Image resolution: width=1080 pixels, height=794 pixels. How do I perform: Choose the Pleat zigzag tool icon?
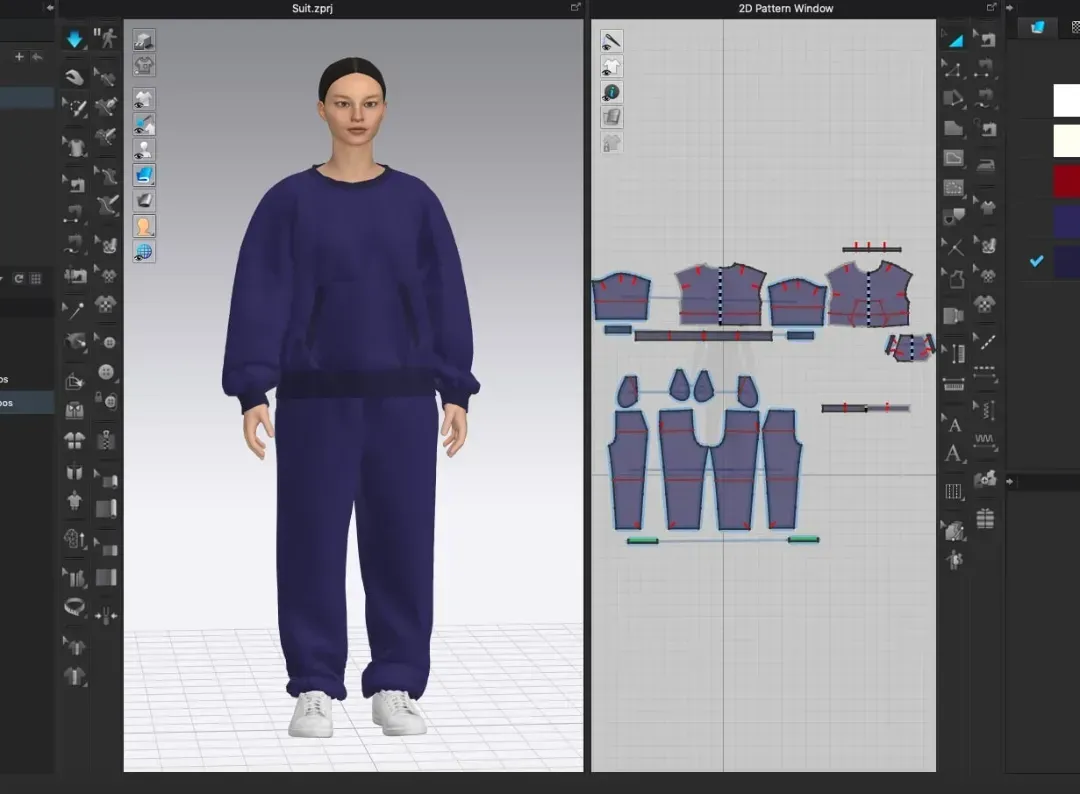985,441
